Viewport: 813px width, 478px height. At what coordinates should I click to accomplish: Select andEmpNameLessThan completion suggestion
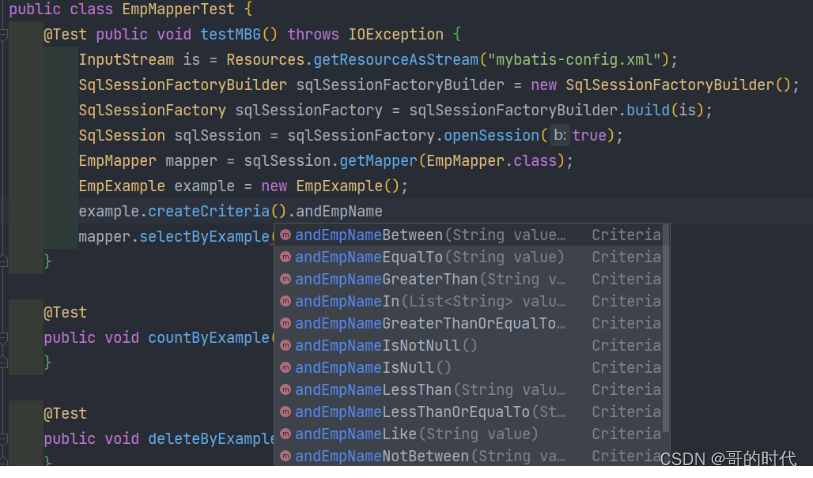click(x=471, y=390)
